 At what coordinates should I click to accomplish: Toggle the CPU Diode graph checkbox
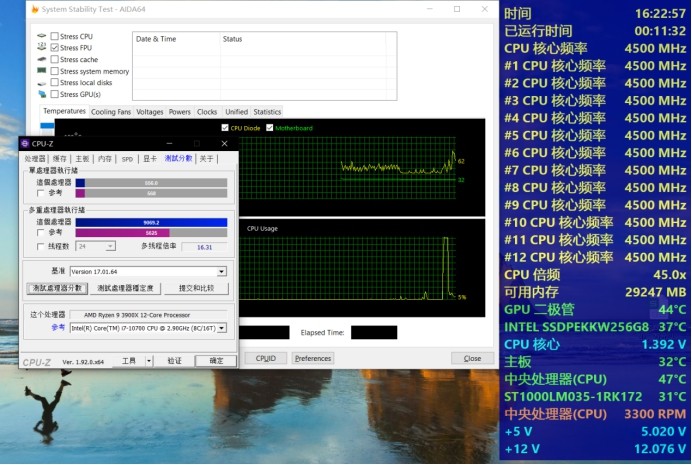point(225,128)
